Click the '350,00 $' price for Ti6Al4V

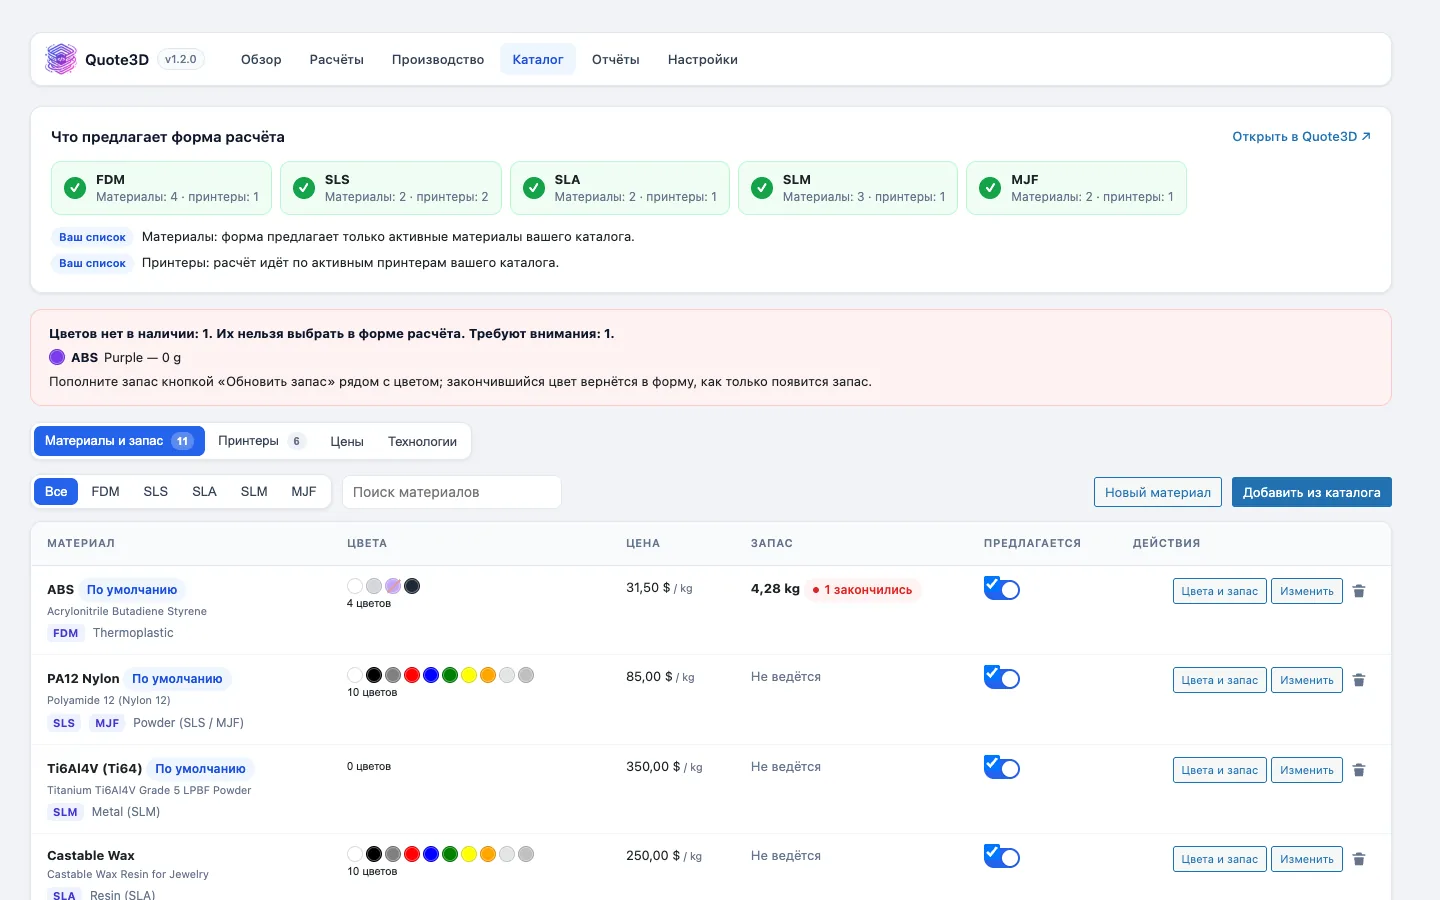653,767
